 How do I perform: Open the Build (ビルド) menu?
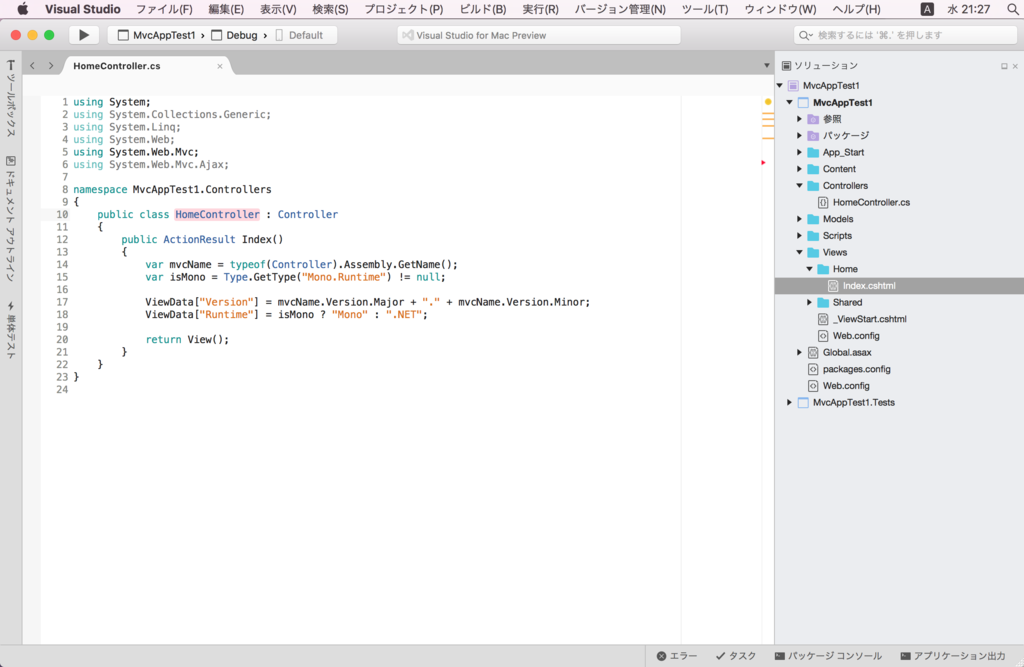pyautogui.click(x=483, y=9)
